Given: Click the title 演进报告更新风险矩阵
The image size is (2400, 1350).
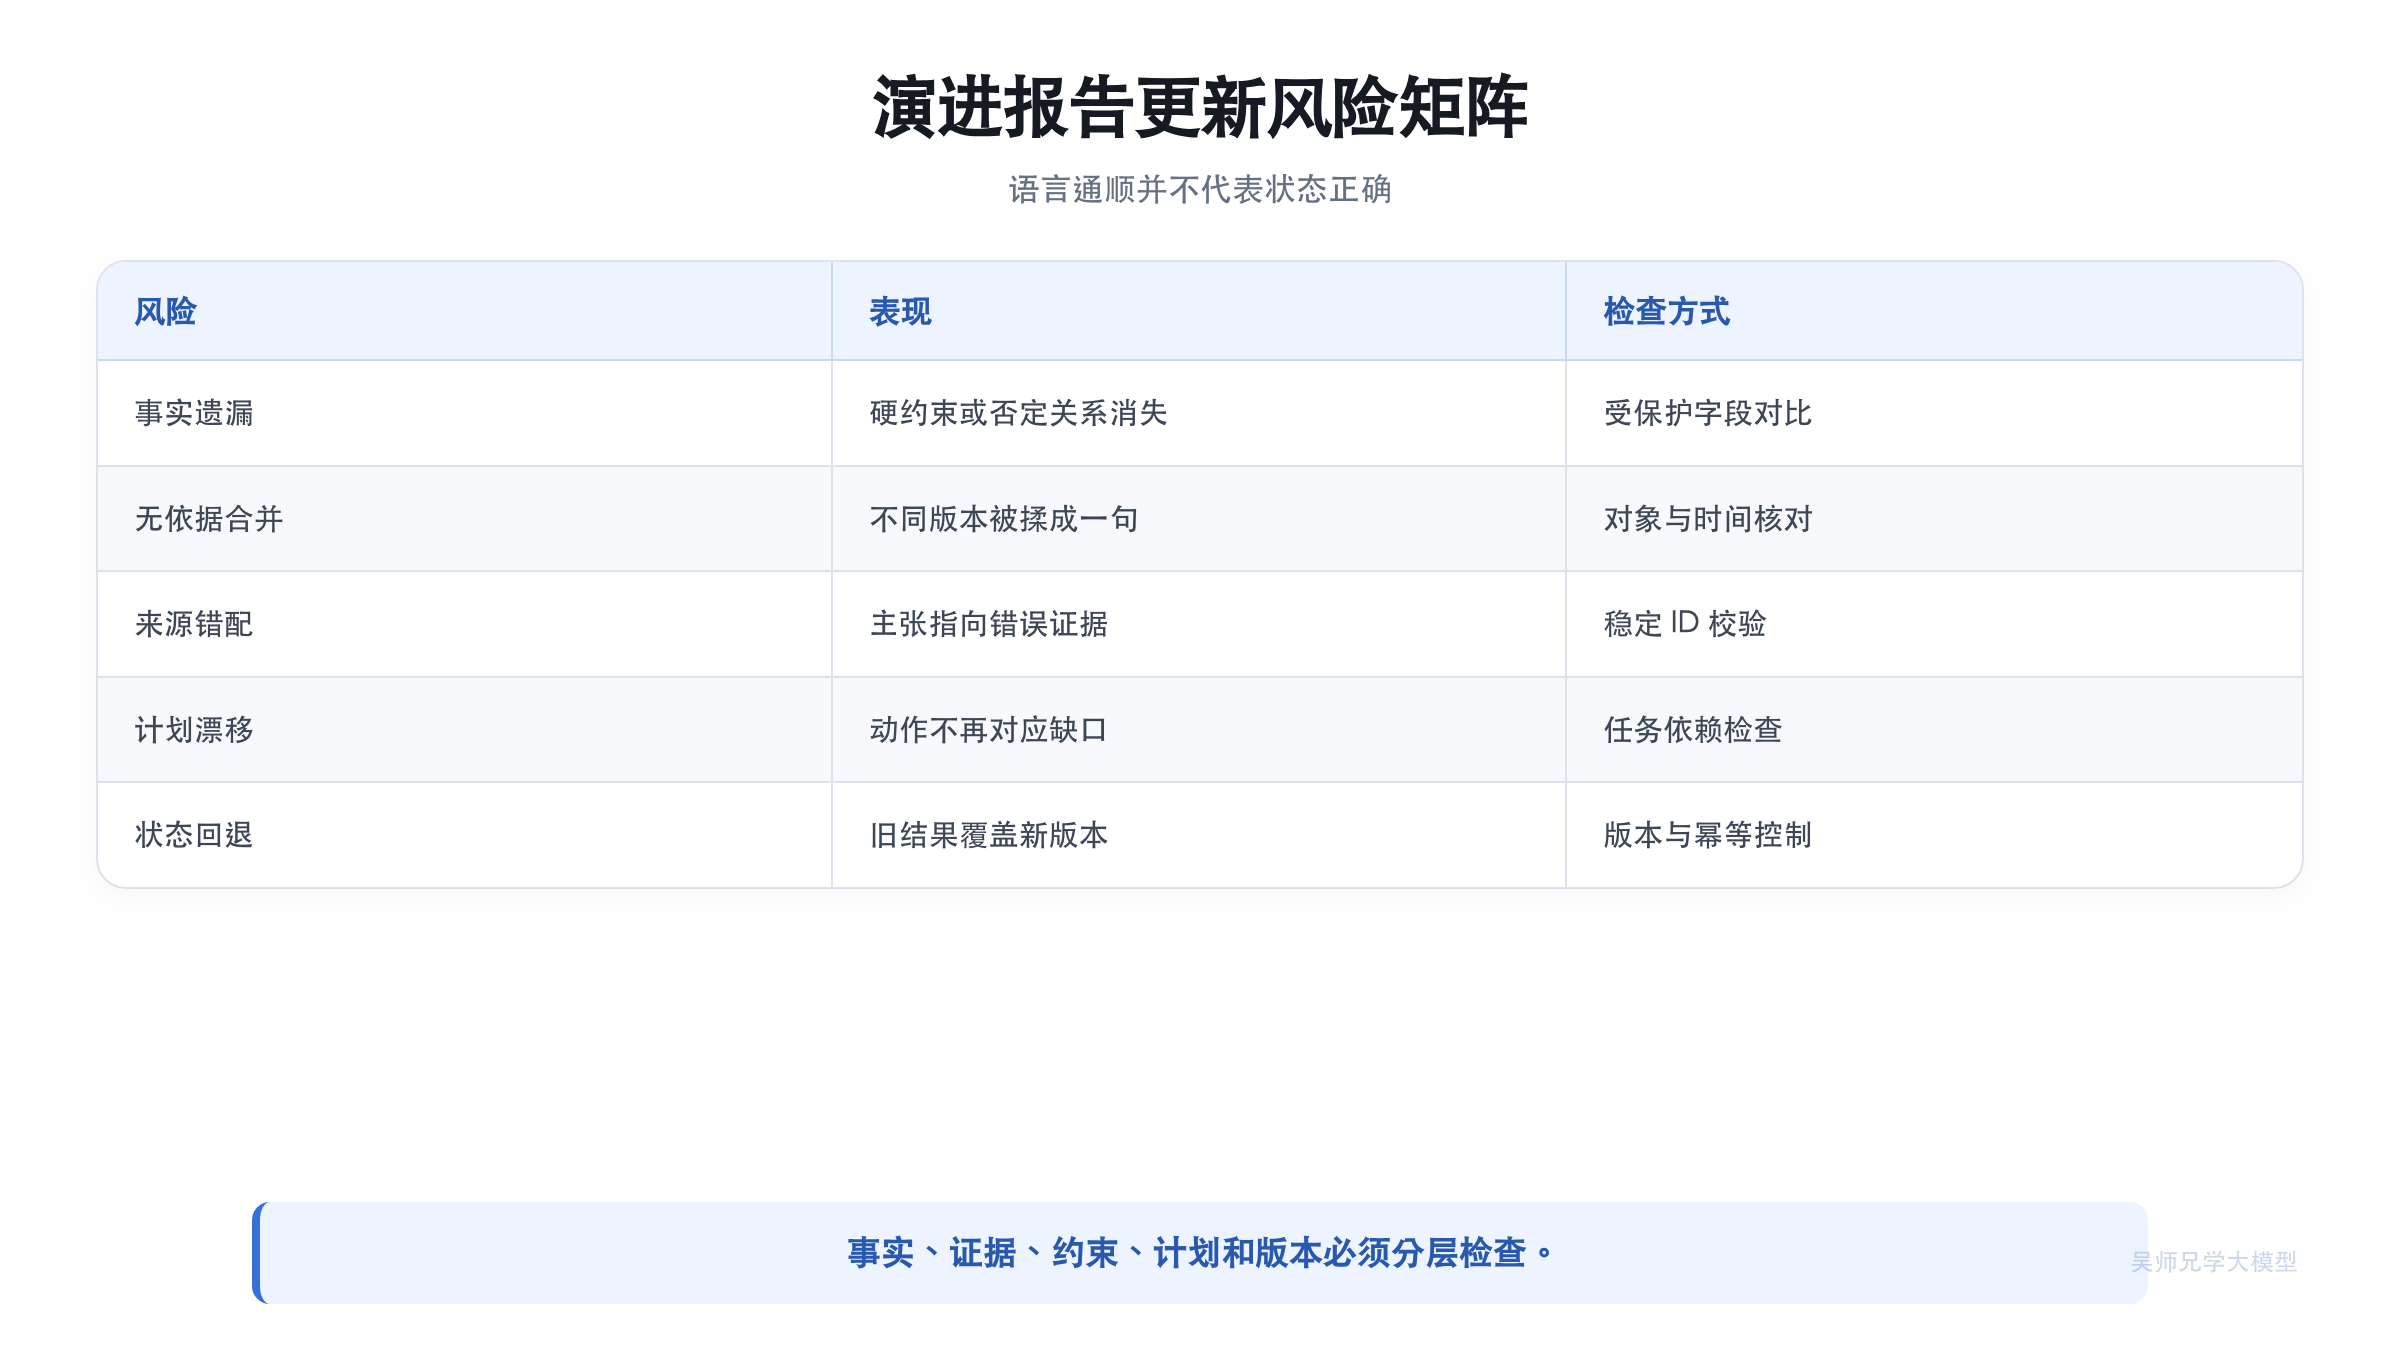Looking at the screenshot, I should tap(1200, 107).
